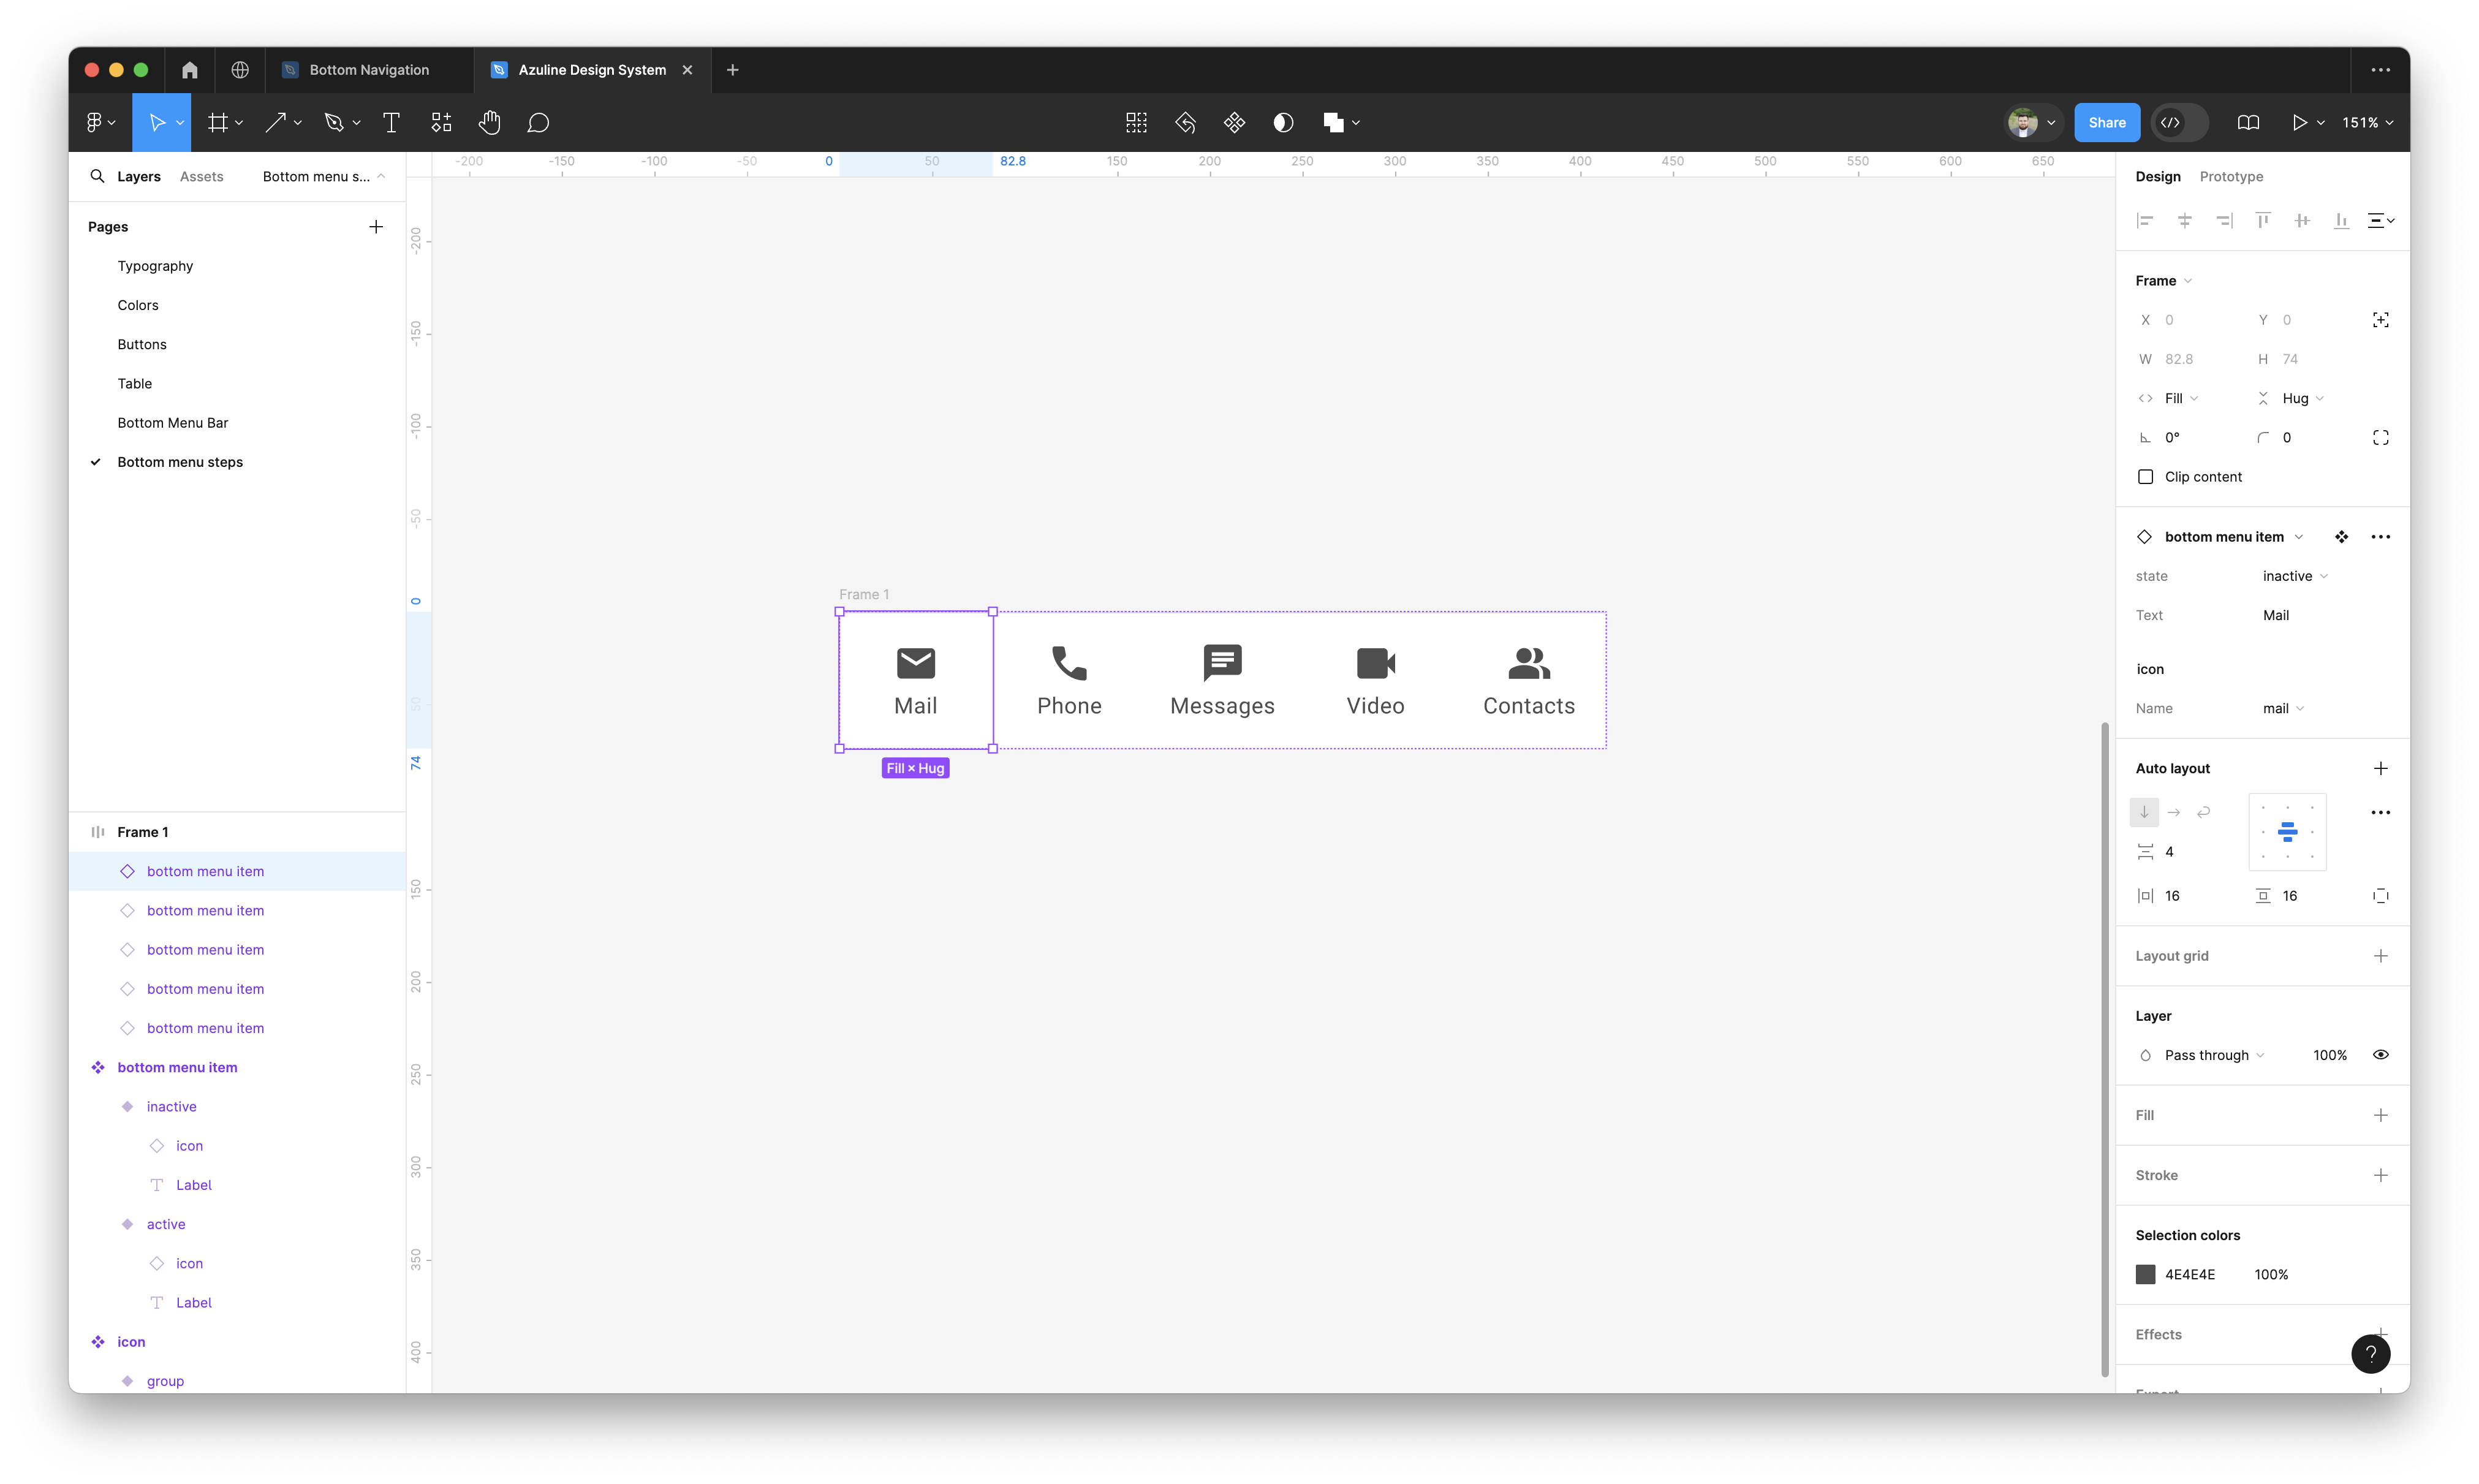Click the Share button

tap(2106, 122)
